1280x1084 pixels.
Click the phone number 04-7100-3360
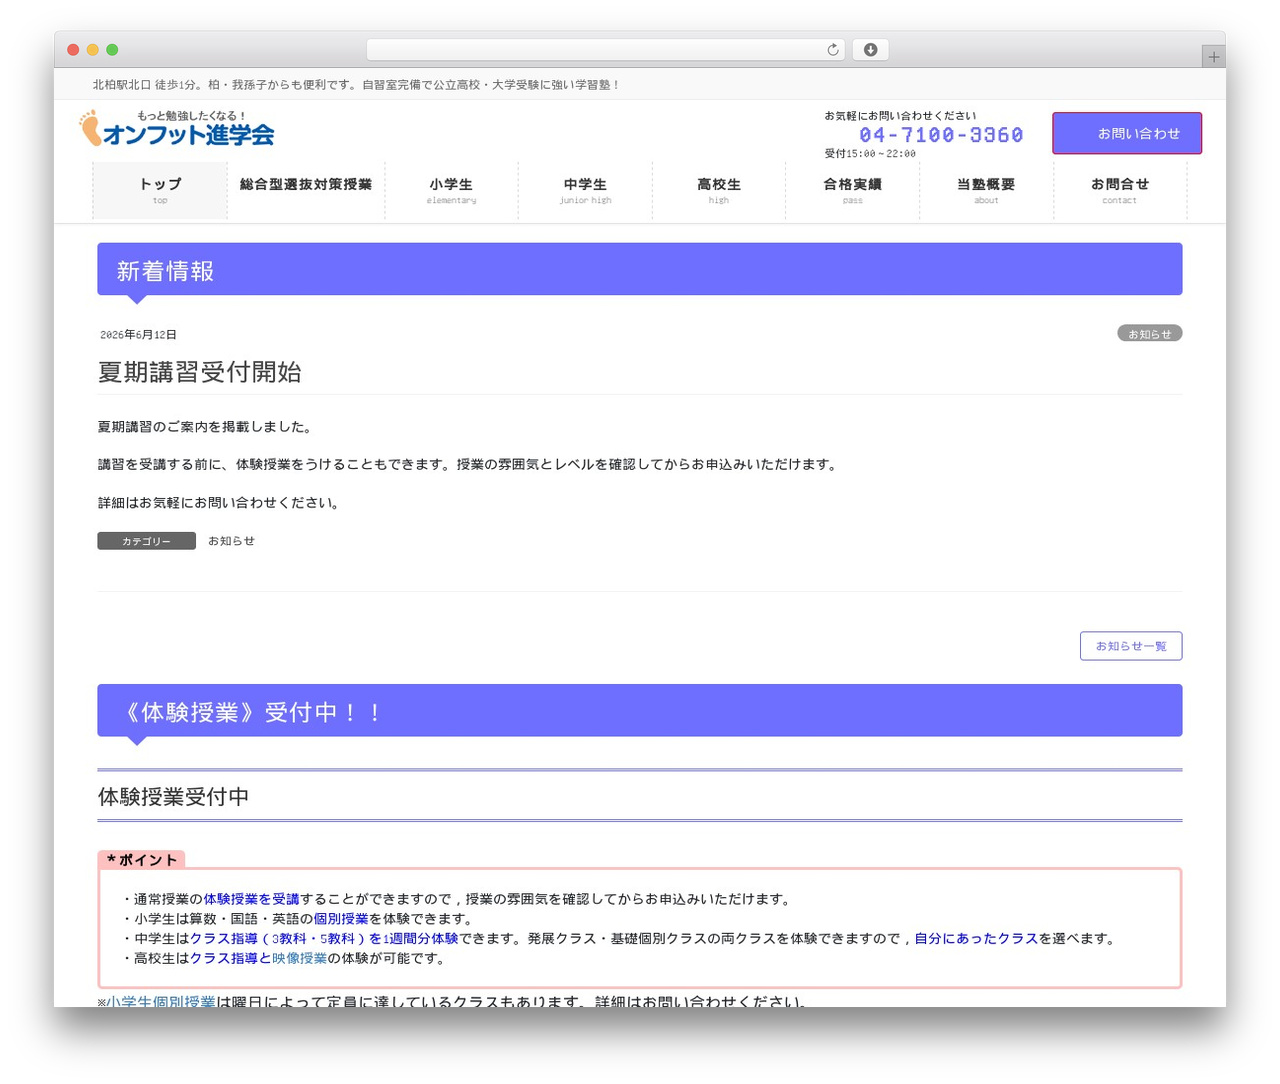(941, 135)
